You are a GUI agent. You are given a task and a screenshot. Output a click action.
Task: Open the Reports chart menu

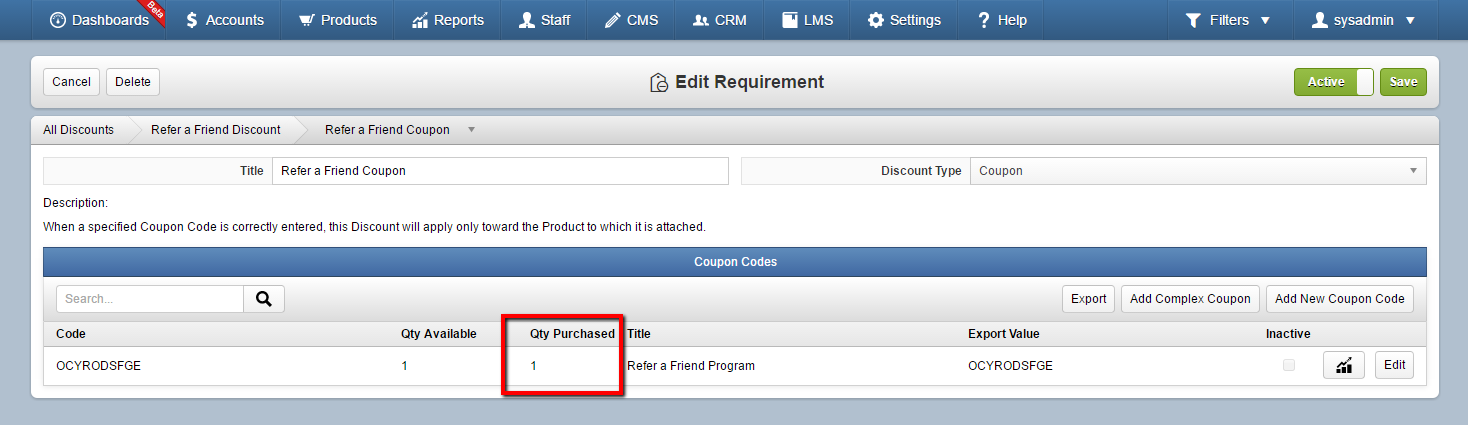click(x=448, y=20)
